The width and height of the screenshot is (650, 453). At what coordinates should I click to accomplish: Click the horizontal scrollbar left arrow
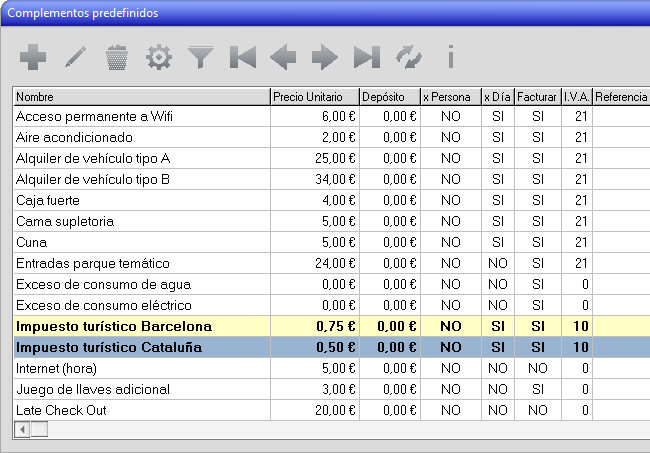click(21, 429)
